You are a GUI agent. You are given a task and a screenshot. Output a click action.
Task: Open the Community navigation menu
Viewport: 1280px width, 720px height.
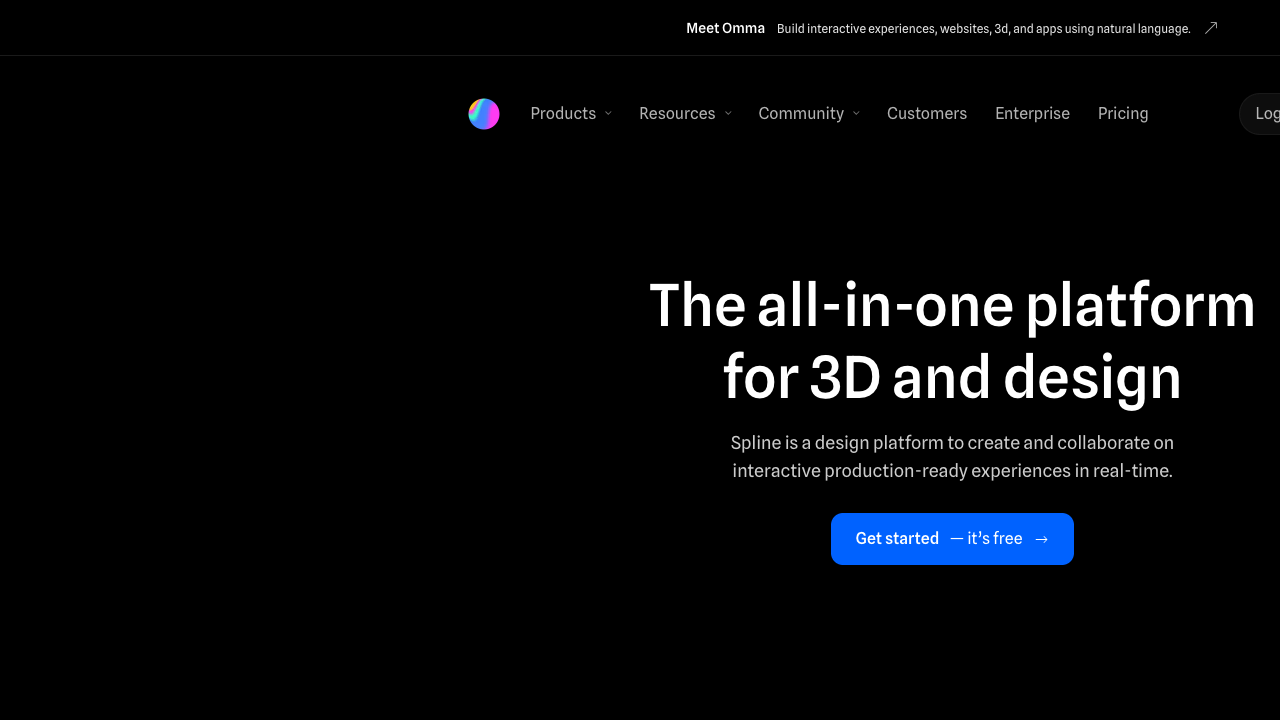click(809, 114)
